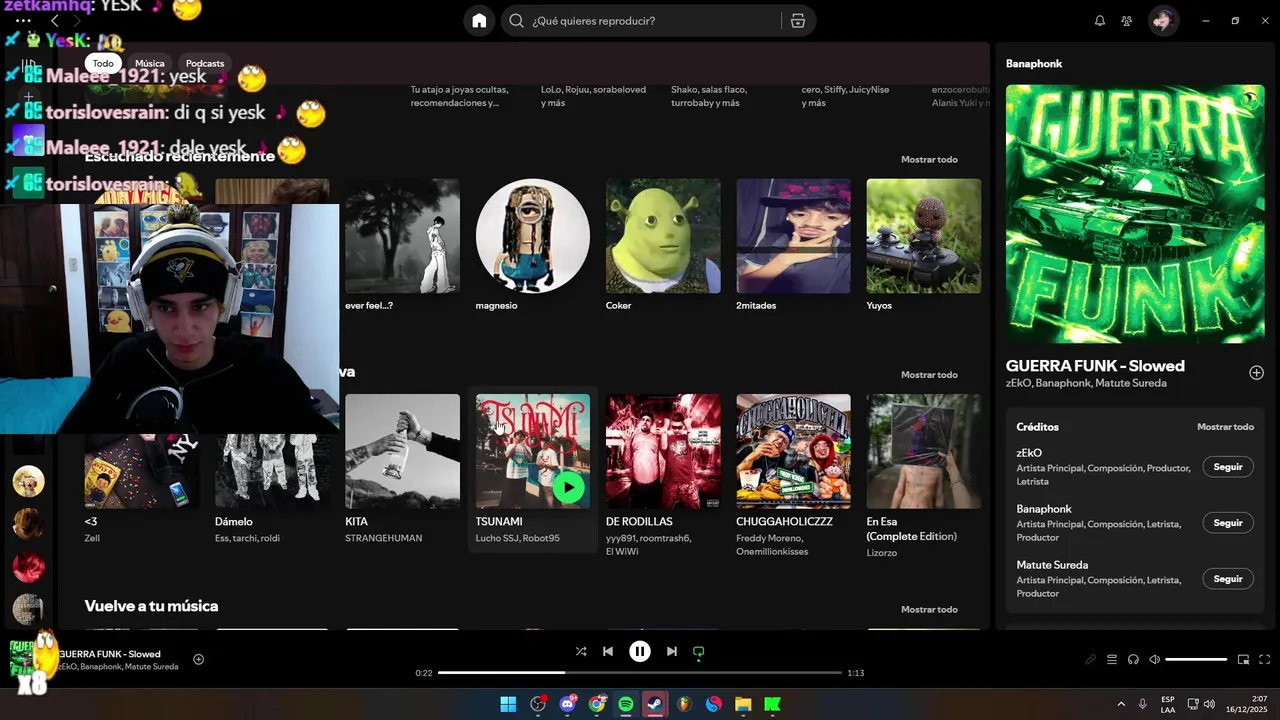
Task: Adjust the volume slider
Action: tap(1196, 660)
